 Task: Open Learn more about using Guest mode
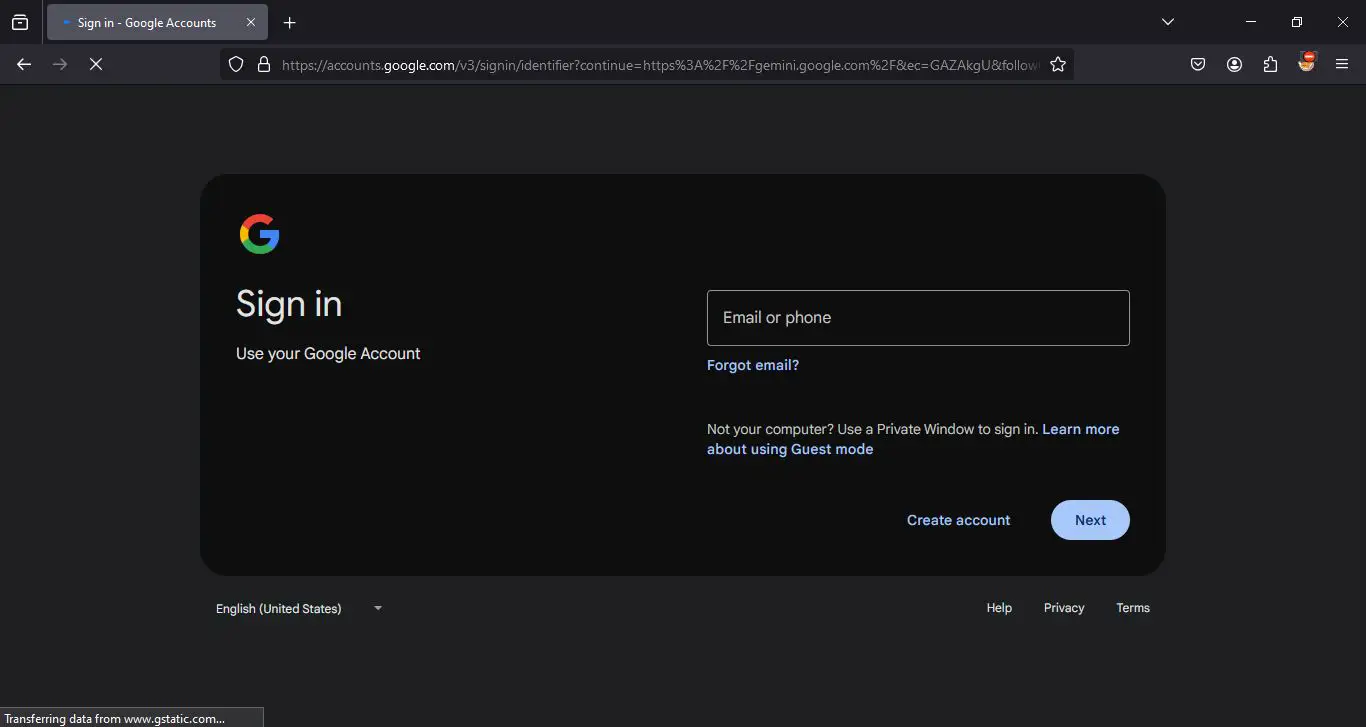point(913,439)
